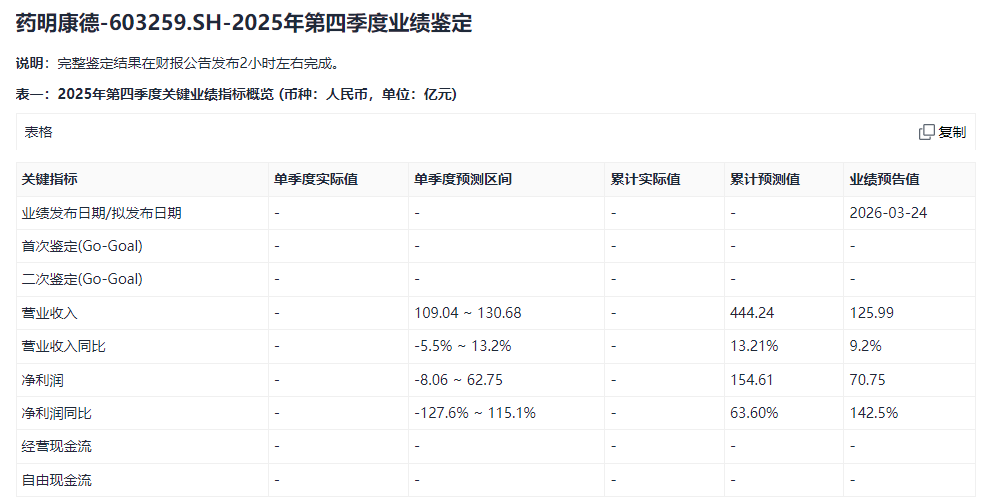Select the 表格 label above the table
Viewport: 982px width, 499px height.
38,132
